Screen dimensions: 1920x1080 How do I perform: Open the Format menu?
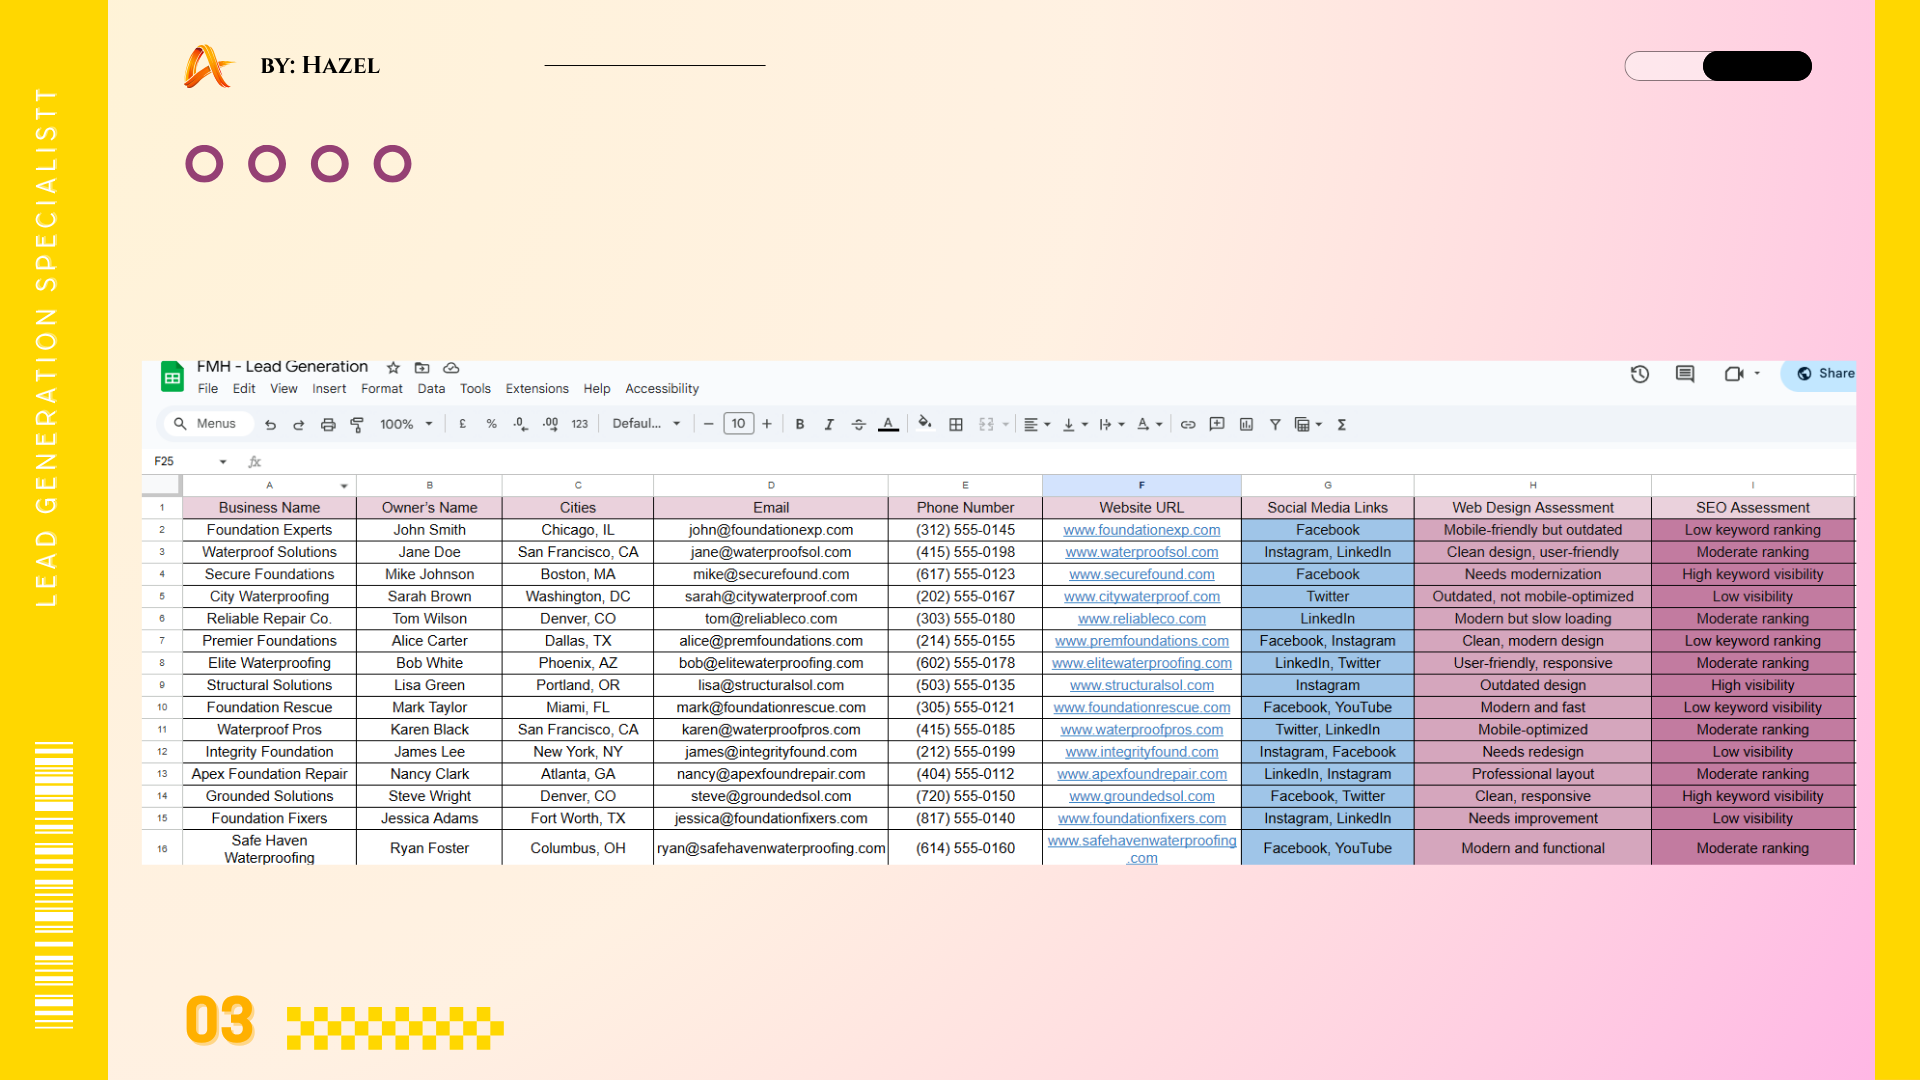pos(381,389)
